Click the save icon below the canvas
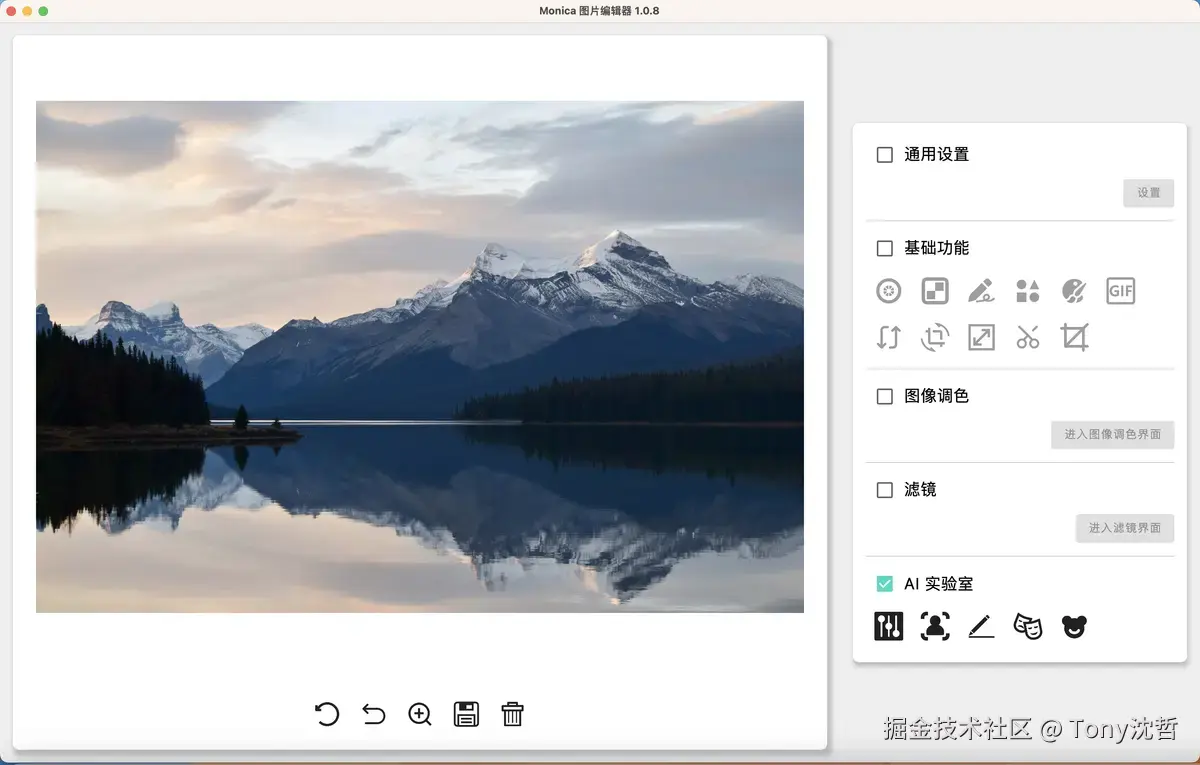 [466, 714]
